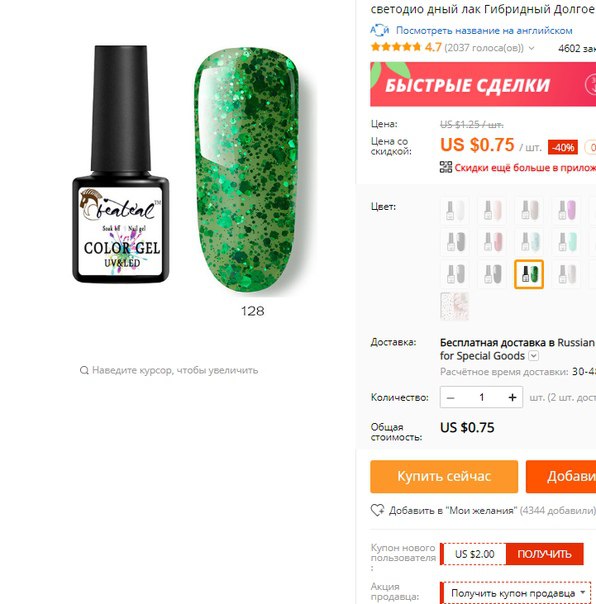This screenshot has width=596, height=604.
Task: Click the quantity input field
Action: click(482, 397)
